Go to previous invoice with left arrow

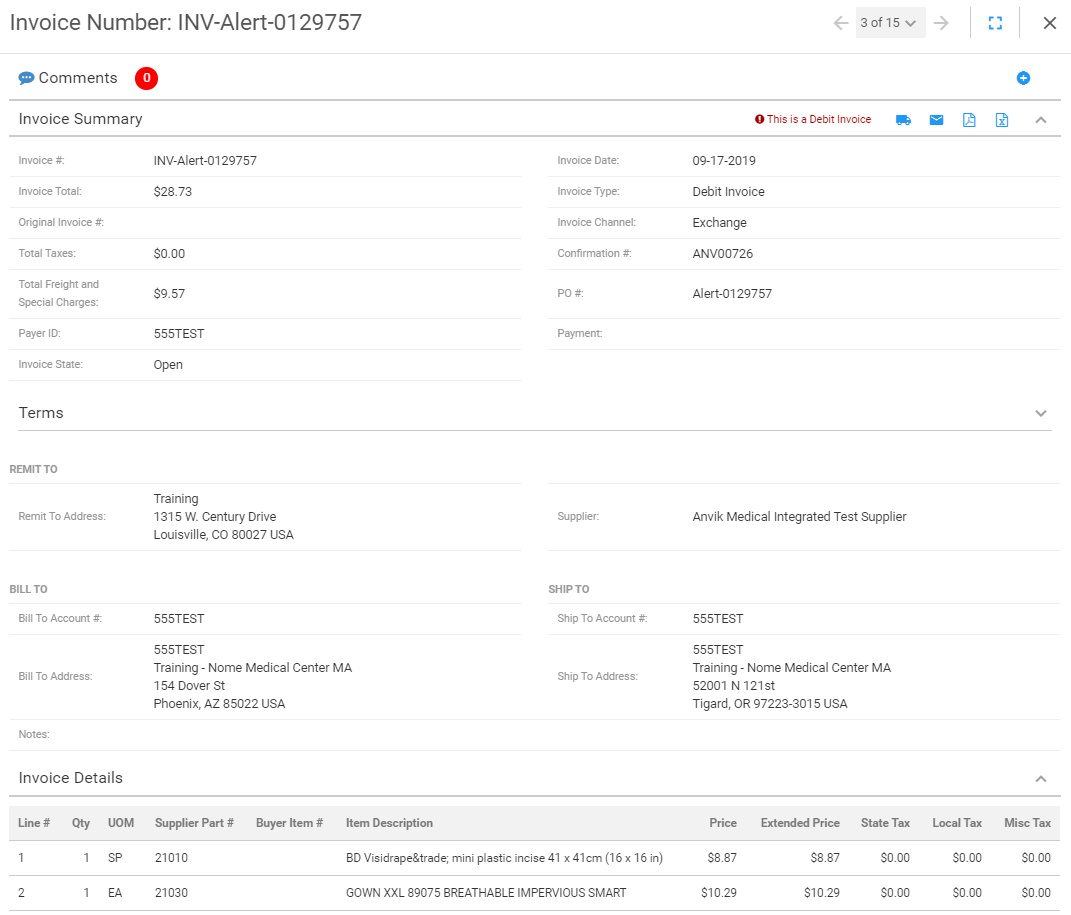click(841, 22)
